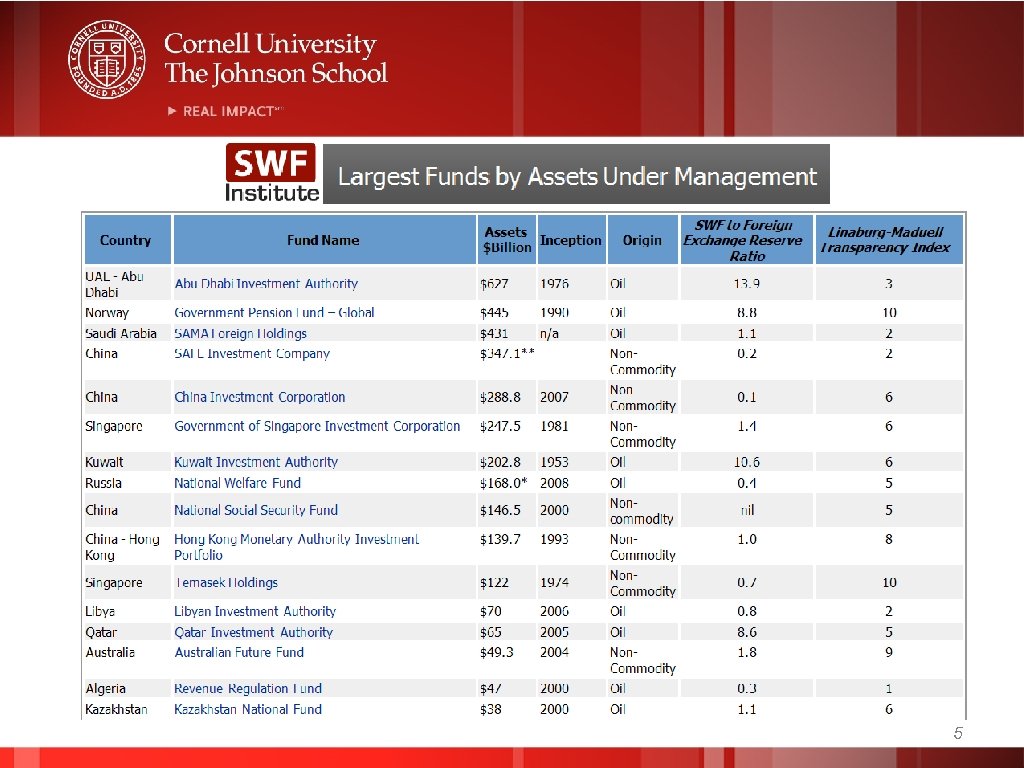Viewport: 1024px width, 768px height.
Task: Click the $202.8 assets value
Action: pos(500,462)
